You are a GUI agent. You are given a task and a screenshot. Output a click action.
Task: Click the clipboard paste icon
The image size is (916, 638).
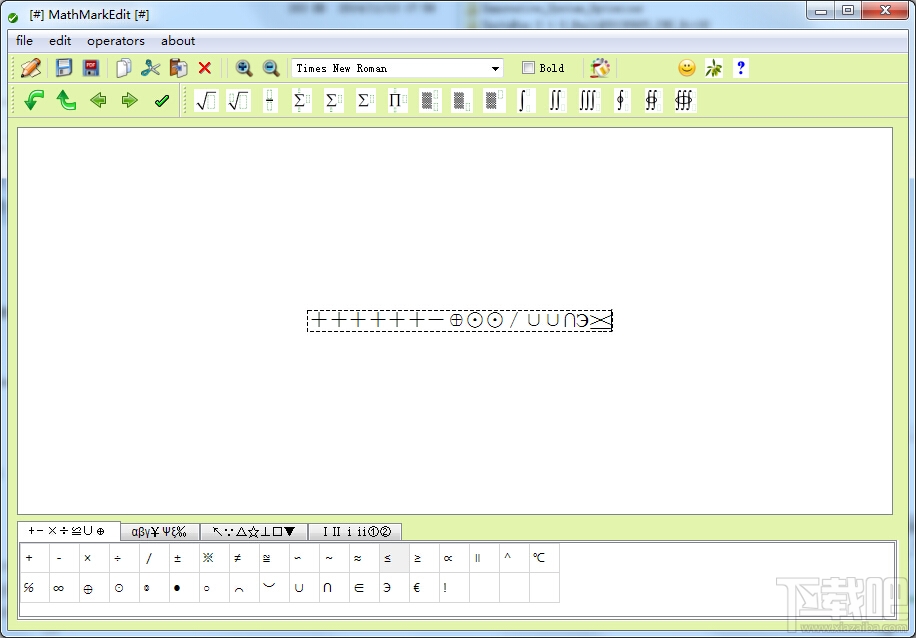coord(178,68)
